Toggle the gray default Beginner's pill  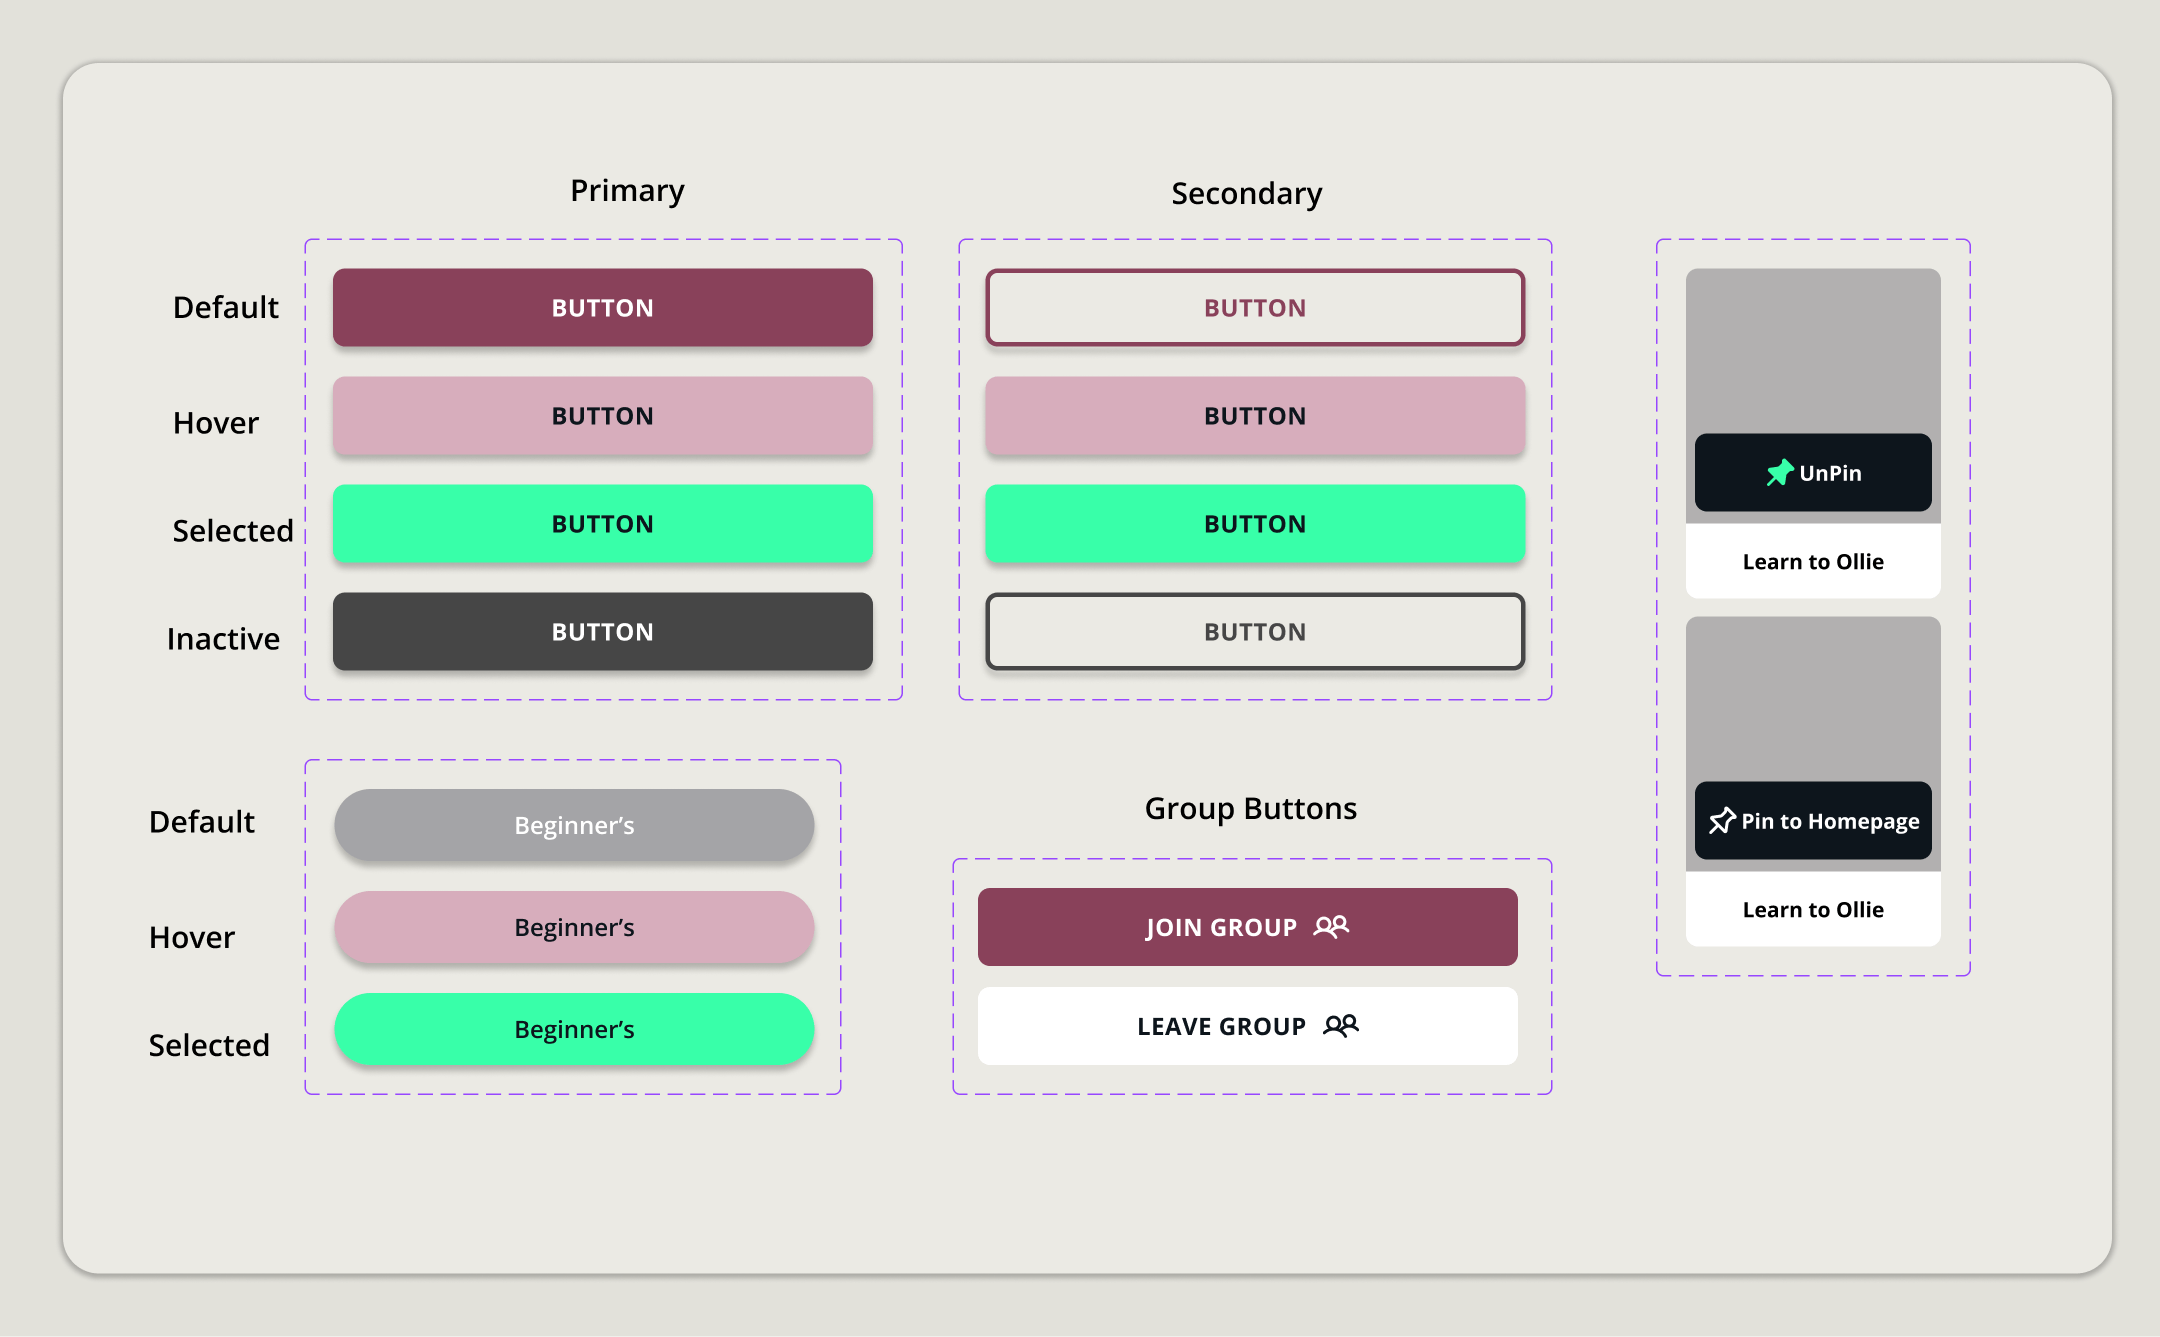click(574, 825)
